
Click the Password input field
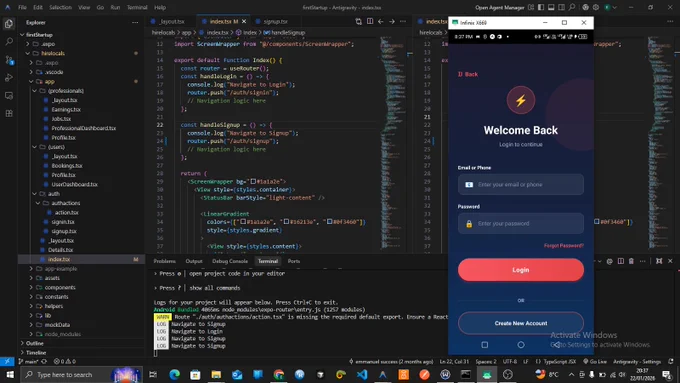point(520,223)
